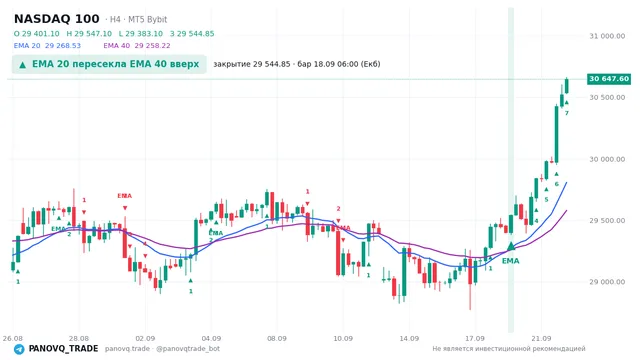Click the current price tag 30 647.60

[x=609, y=79]
